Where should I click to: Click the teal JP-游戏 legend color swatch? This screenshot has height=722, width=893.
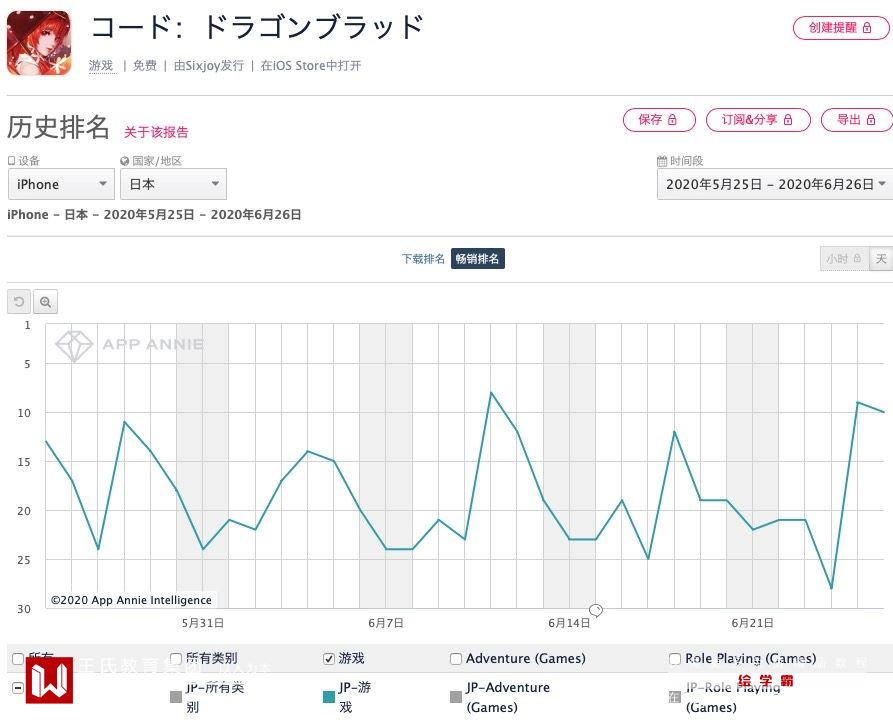329,696
